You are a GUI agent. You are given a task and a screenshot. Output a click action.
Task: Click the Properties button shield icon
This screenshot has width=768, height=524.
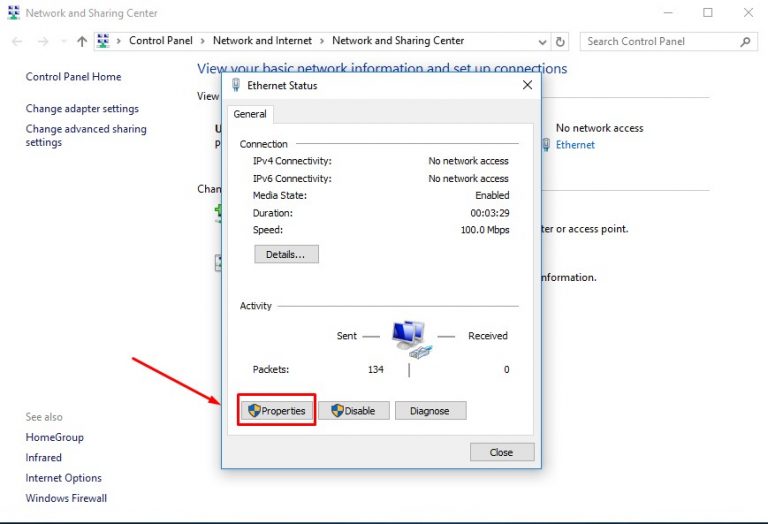coord(254,410)
